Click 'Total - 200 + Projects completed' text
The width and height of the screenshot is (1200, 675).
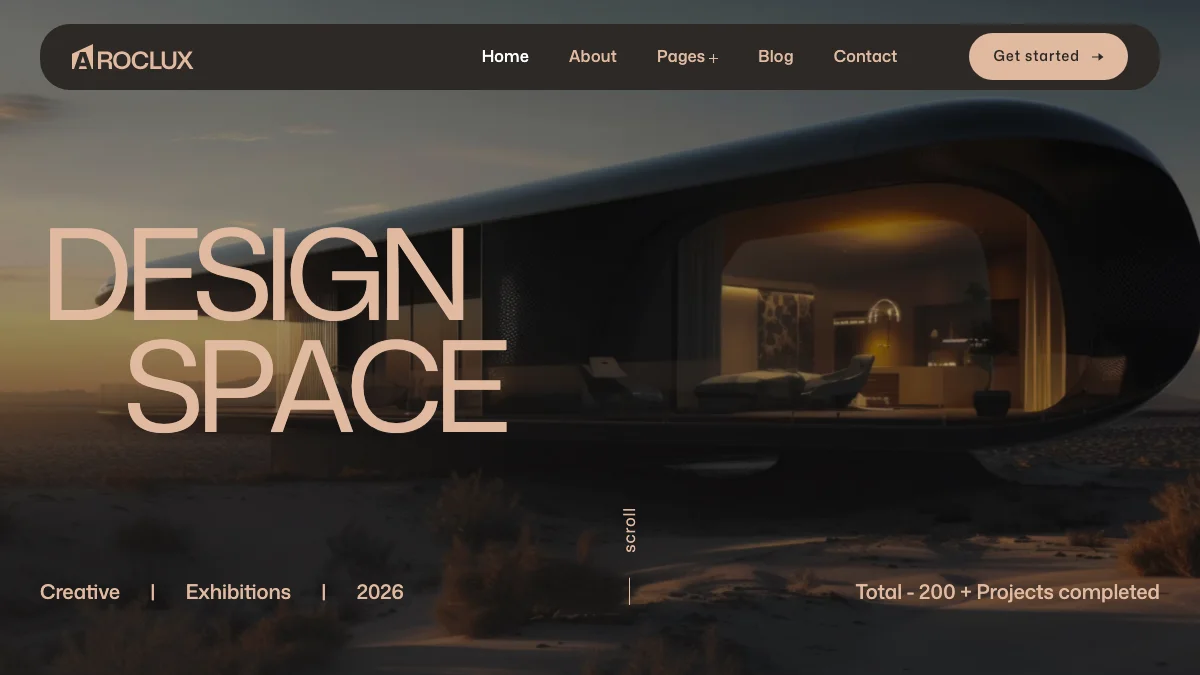(x=1007, y=592)
